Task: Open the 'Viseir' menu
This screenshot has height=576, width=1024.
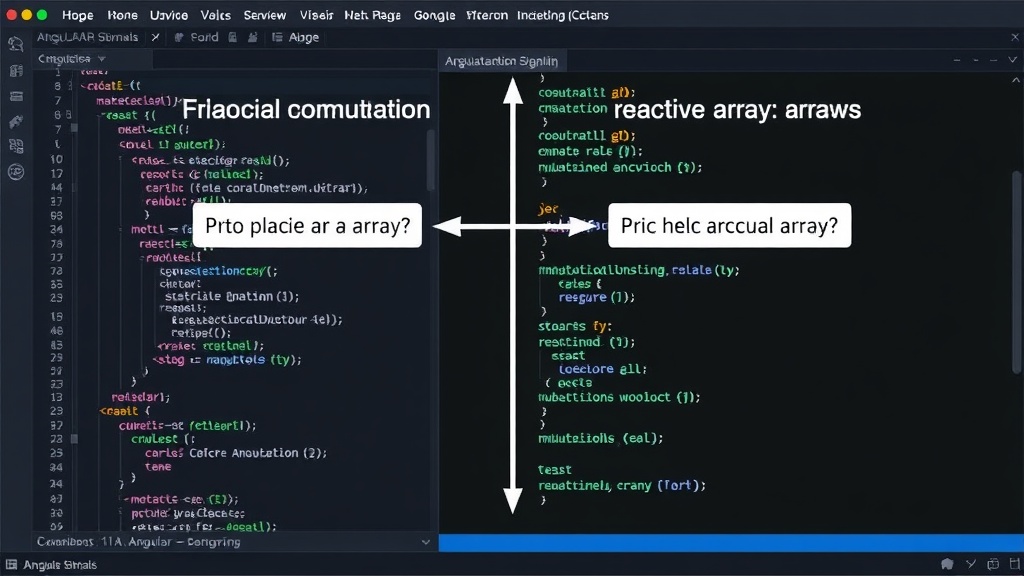Action: pos(316,15)
